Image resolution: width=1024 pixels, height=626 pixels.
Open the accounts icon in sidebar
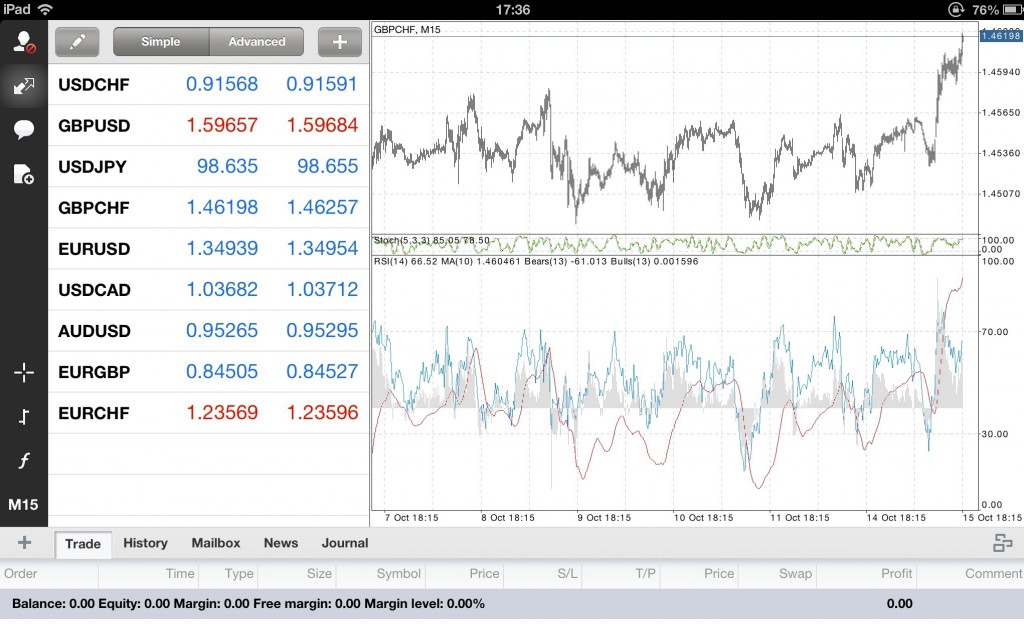click(24, 42)
